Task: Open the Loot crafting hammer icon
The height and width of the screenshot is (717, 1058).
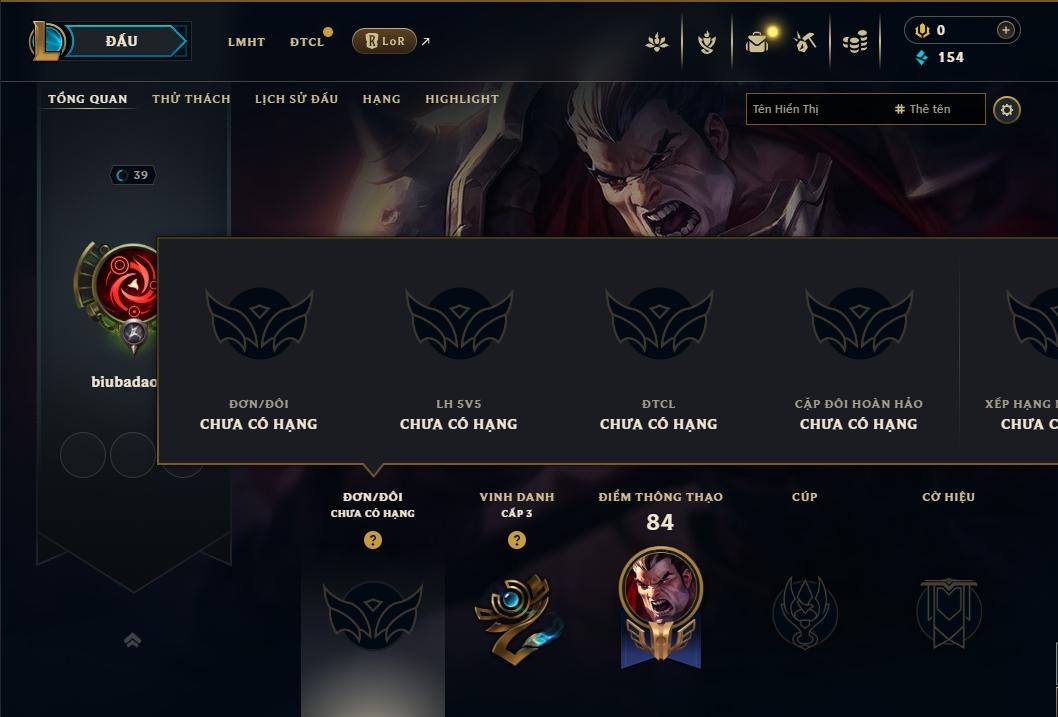Action: click(805, 42)
